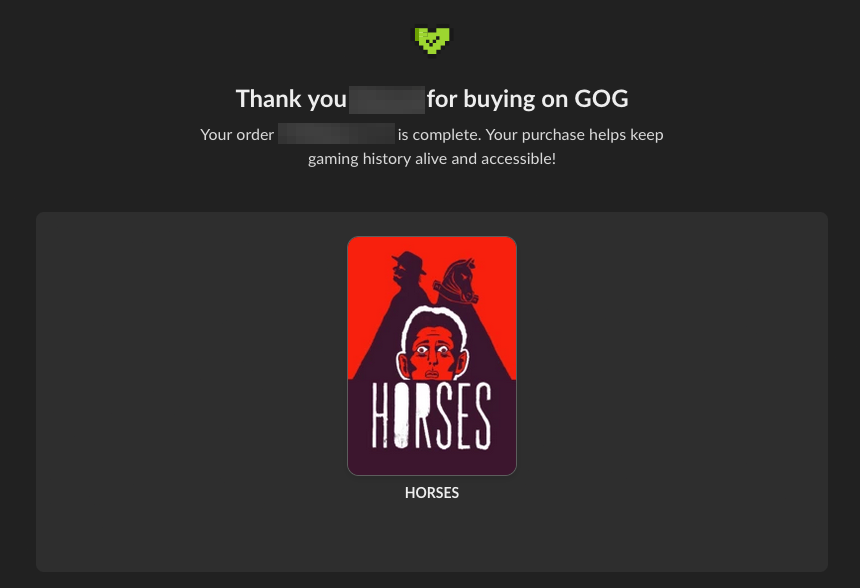Open the HORSES game cover thumbnail

point(432,355)
